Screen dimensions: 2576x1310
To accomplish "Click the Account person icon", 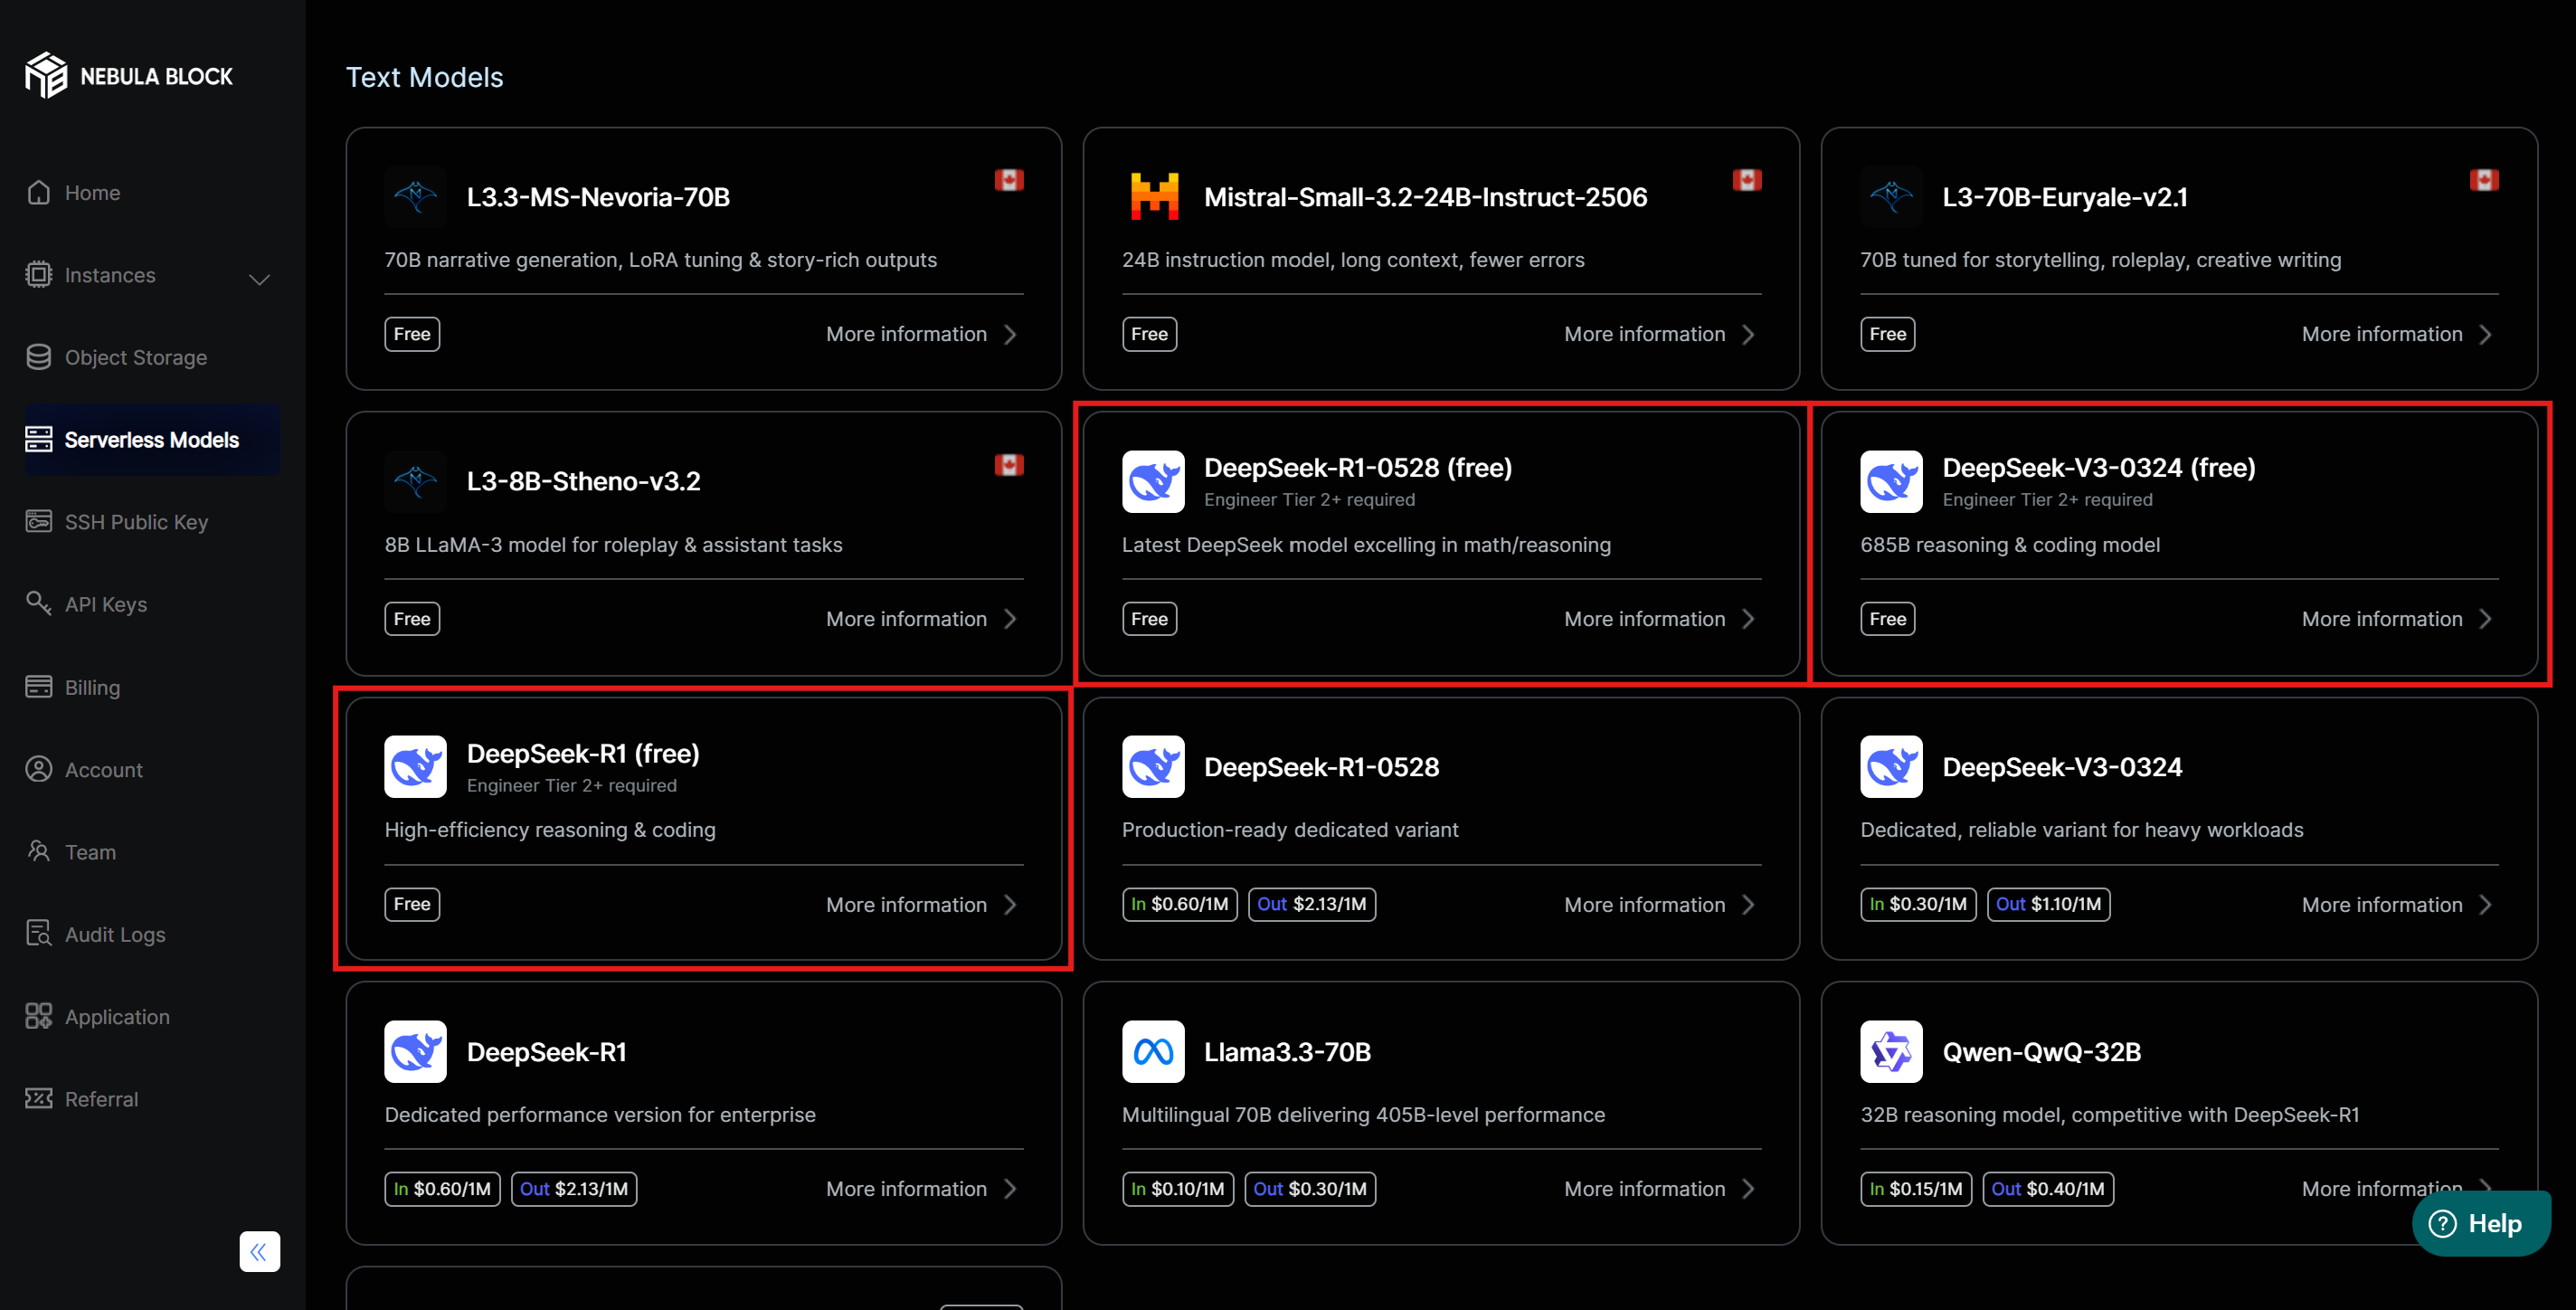I will pos(39,769).
